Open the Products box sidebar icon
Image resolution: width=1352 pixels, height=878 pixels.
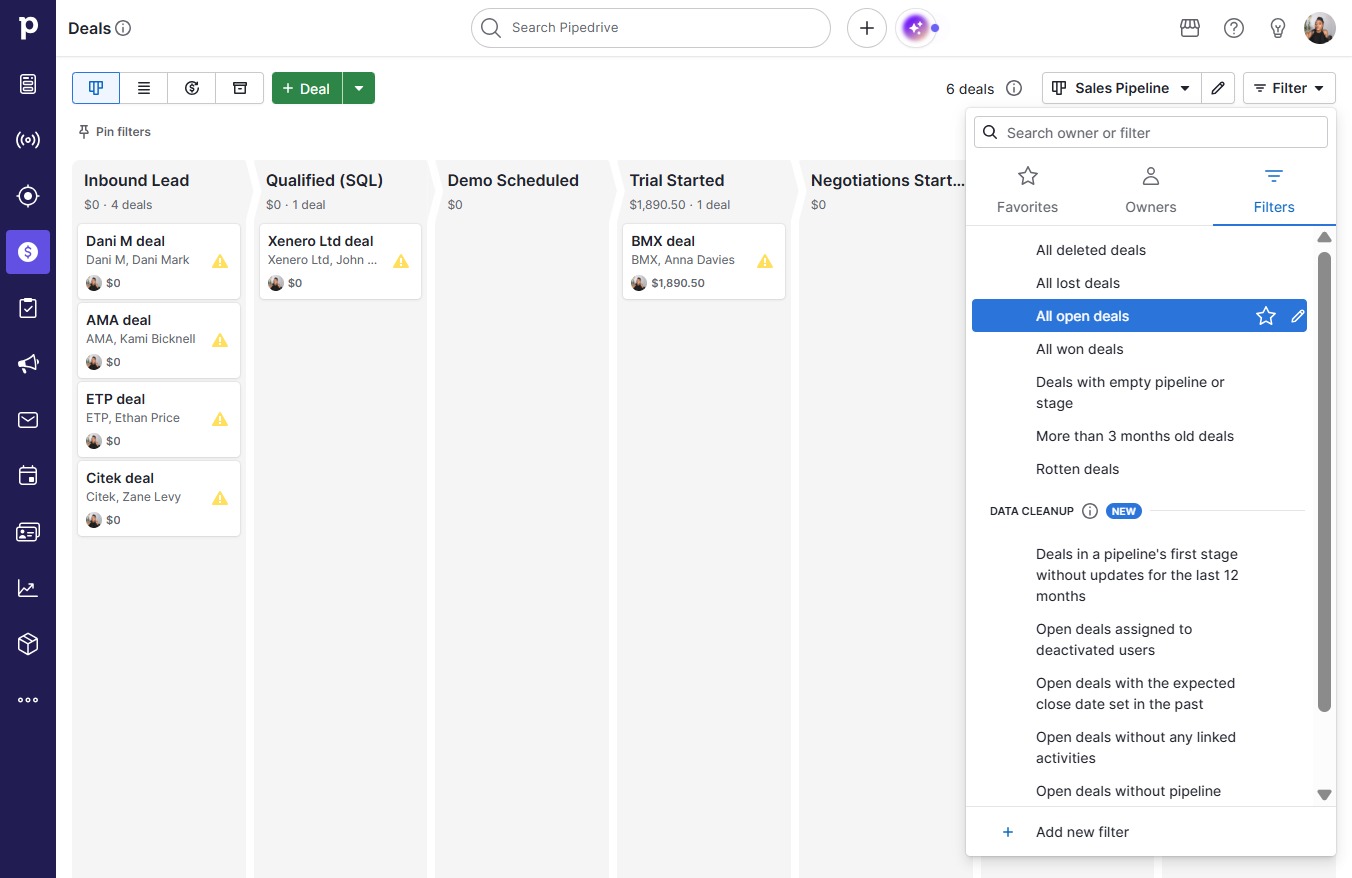(x=28, y=644)
